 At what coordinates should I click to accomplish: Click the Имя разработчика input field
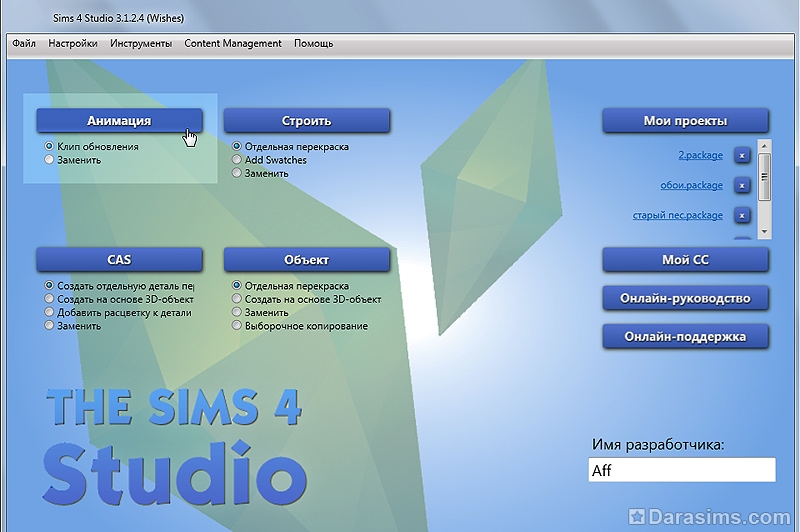pos(682,470)
